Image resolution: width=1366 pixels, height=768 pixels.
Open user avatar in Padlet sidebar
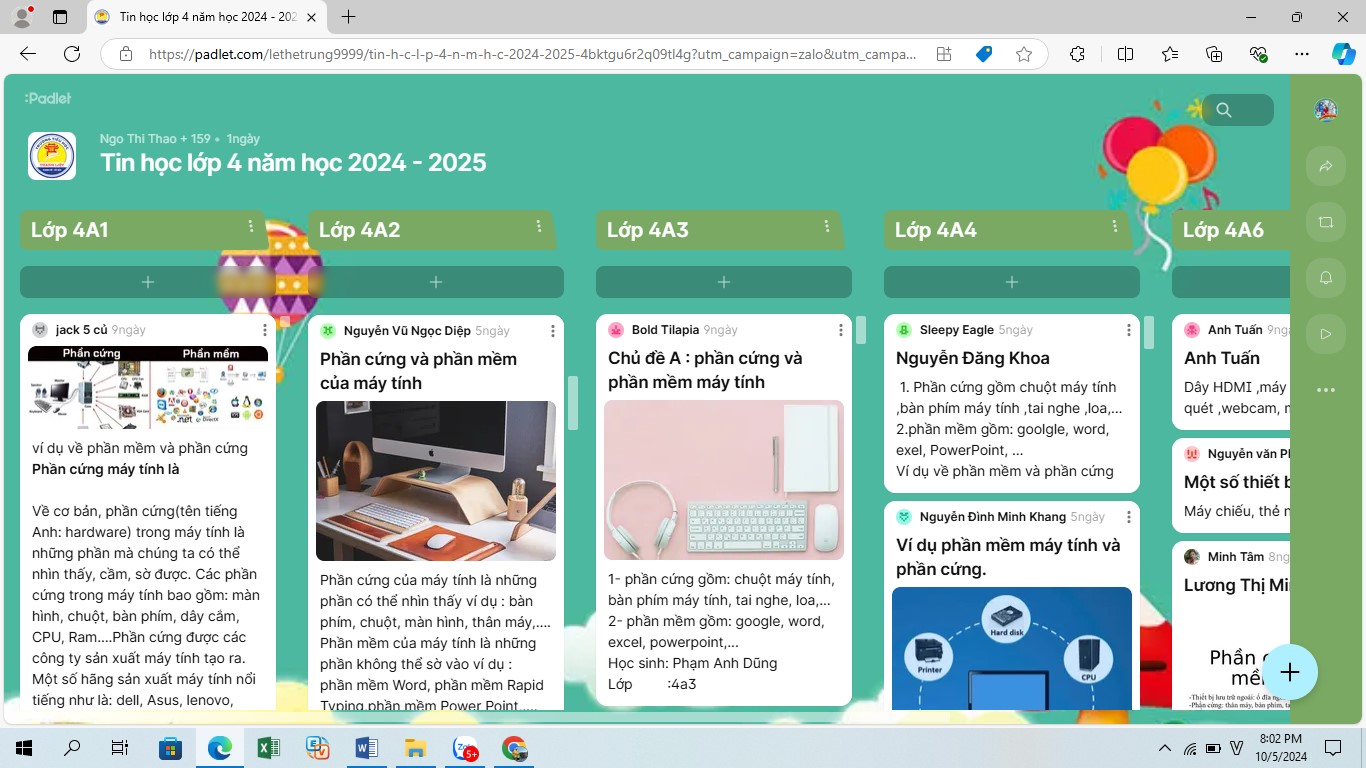1326,110
